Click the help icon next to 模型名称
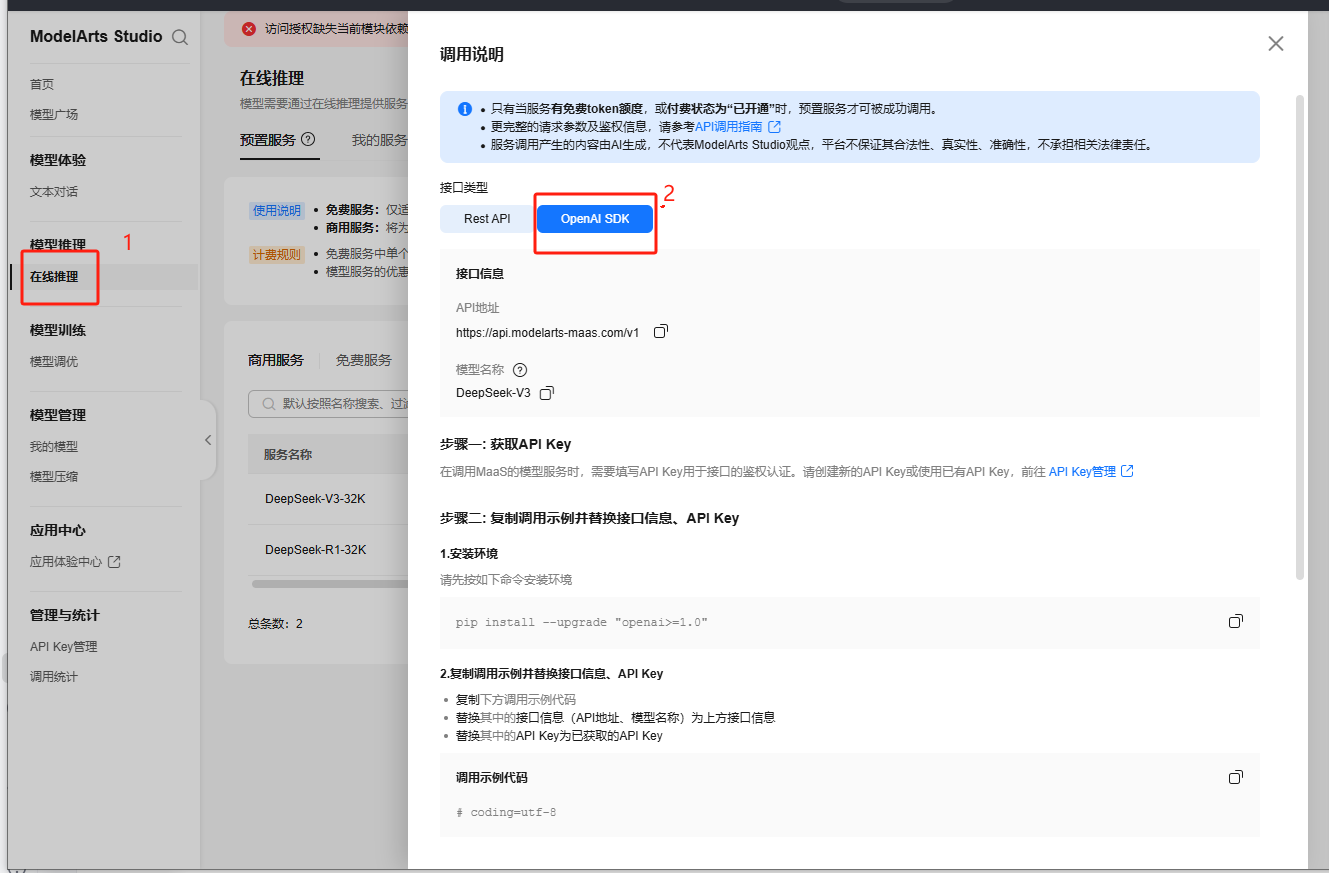 point(519,370)
